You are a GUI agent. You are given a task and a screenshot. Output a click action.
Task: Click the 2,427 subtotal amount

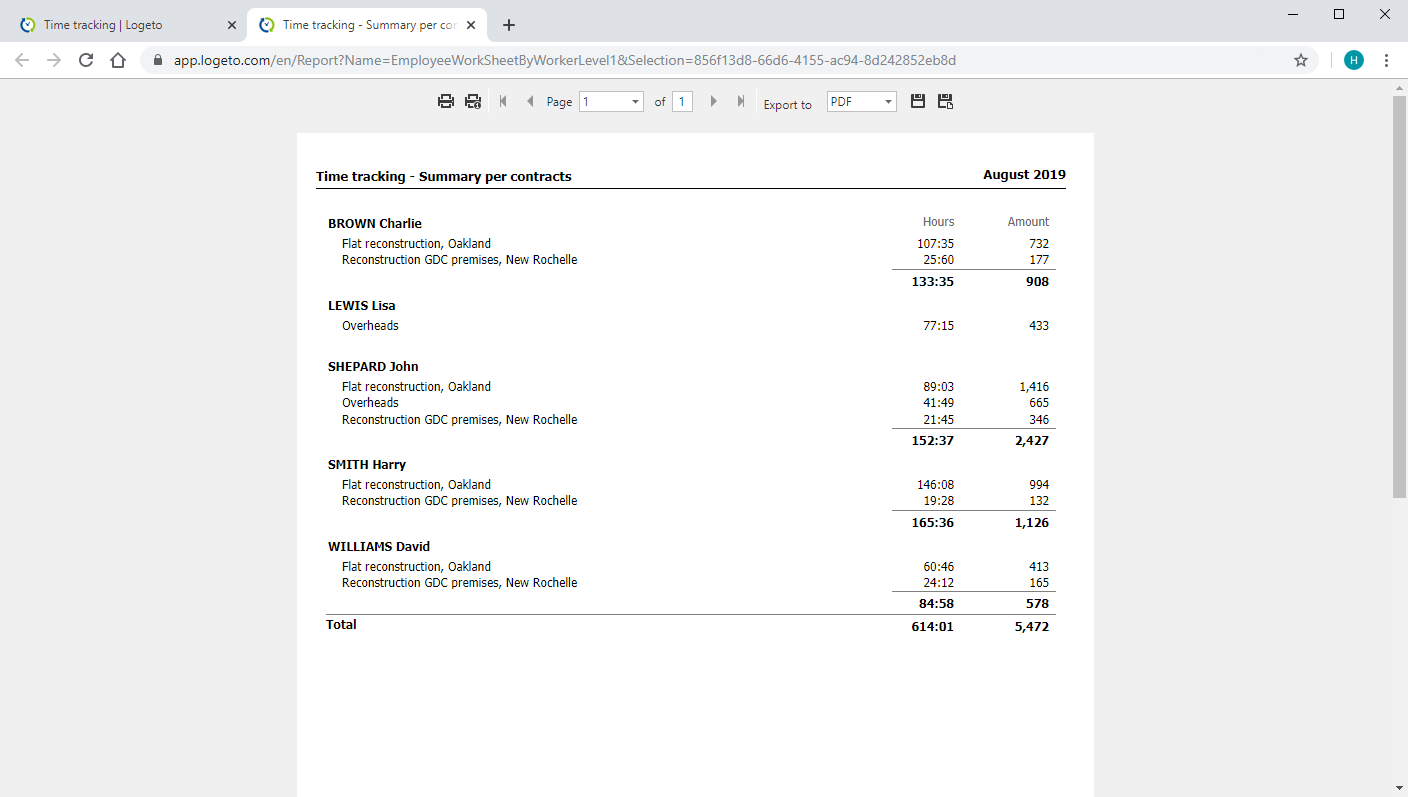[1032, 440]
